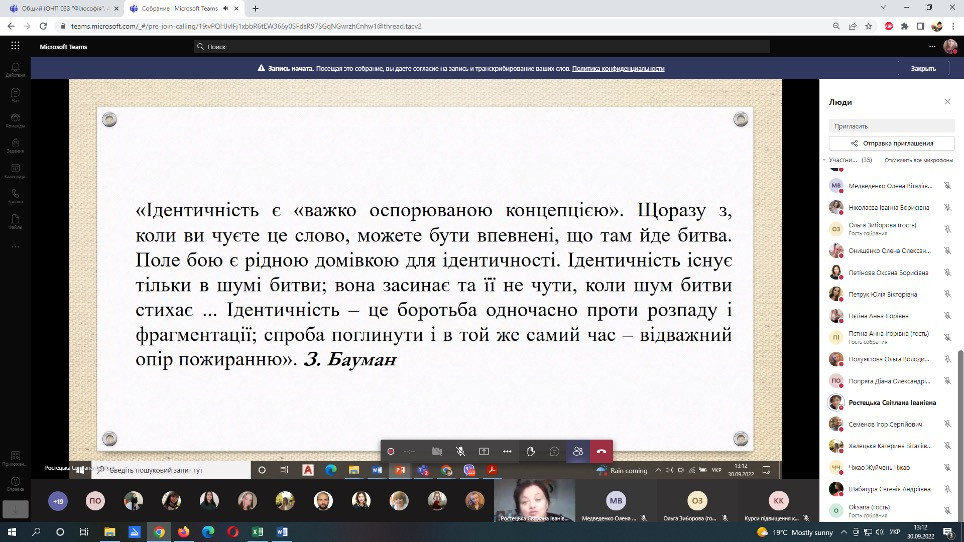
Task: Open the Calls sidebar icon
Action: (15, 195)
